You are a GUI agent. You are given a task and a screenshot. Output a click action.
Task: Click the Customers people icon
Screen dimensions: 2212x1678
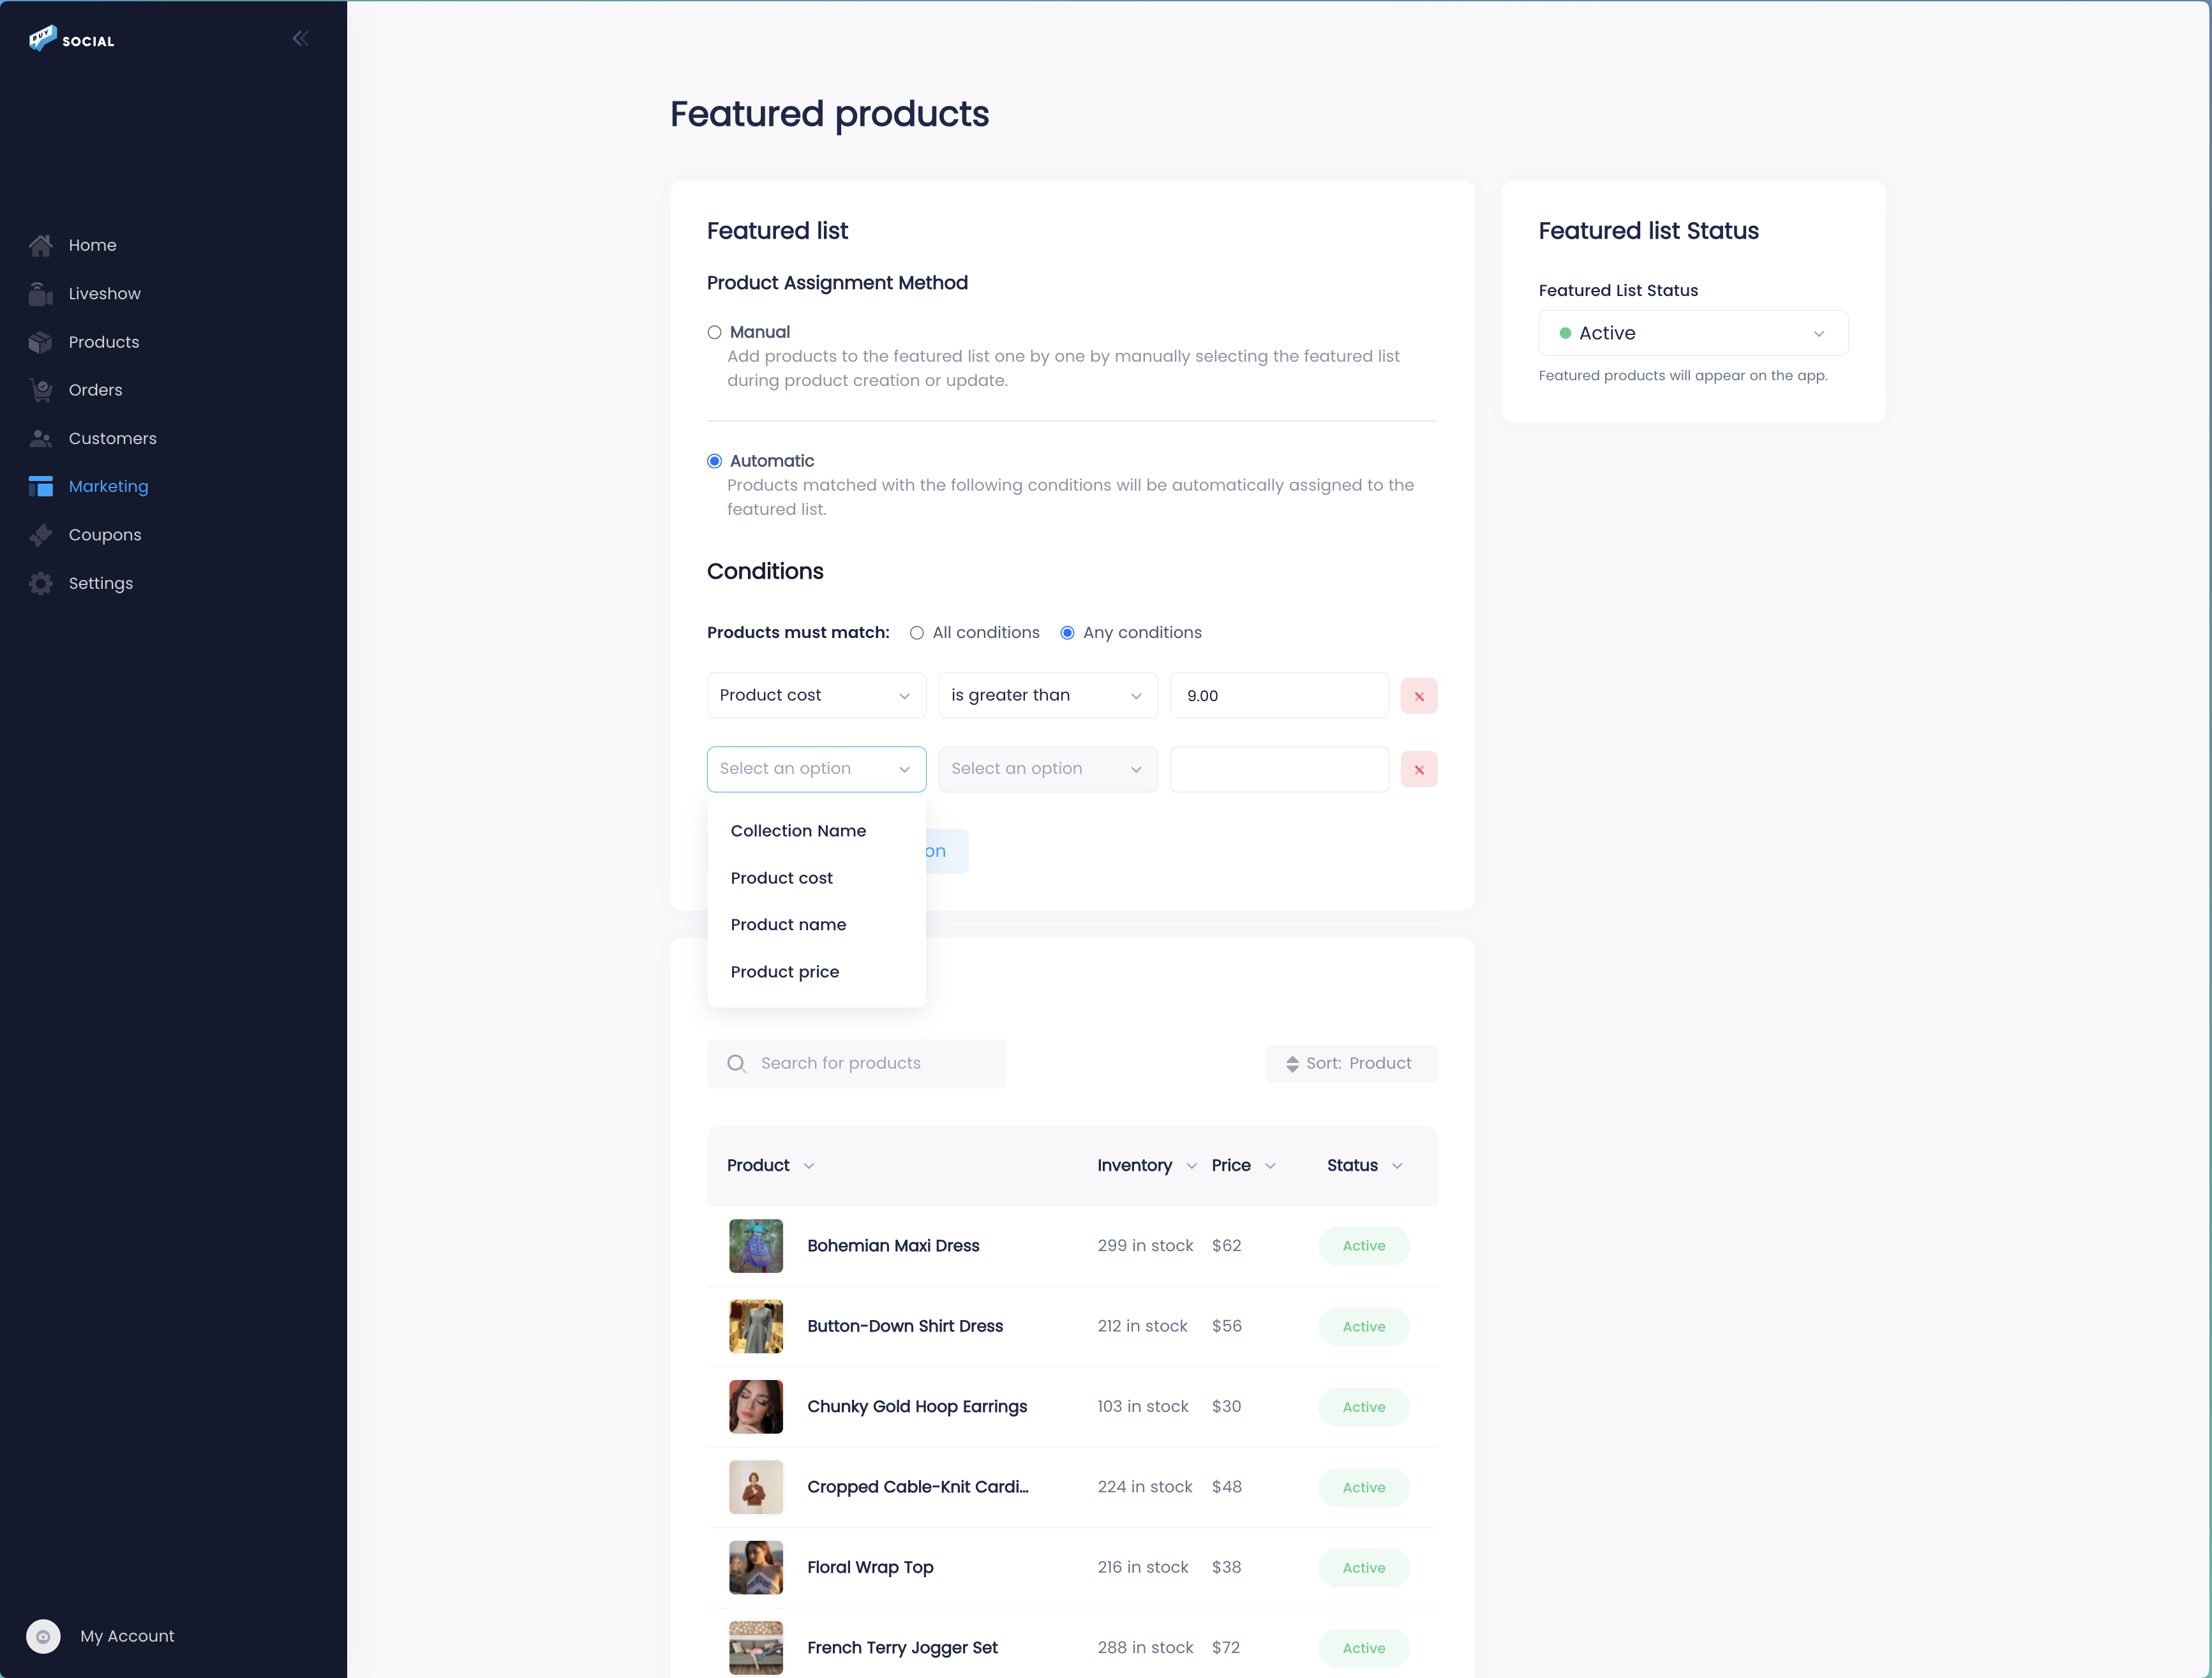[x=40, y=438]
